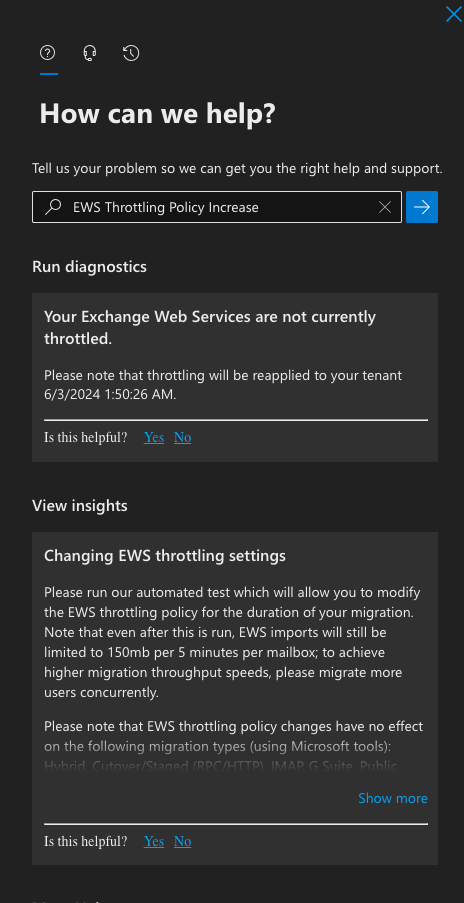Click the Exchange Web Services not throttled heading

point(210,328)
